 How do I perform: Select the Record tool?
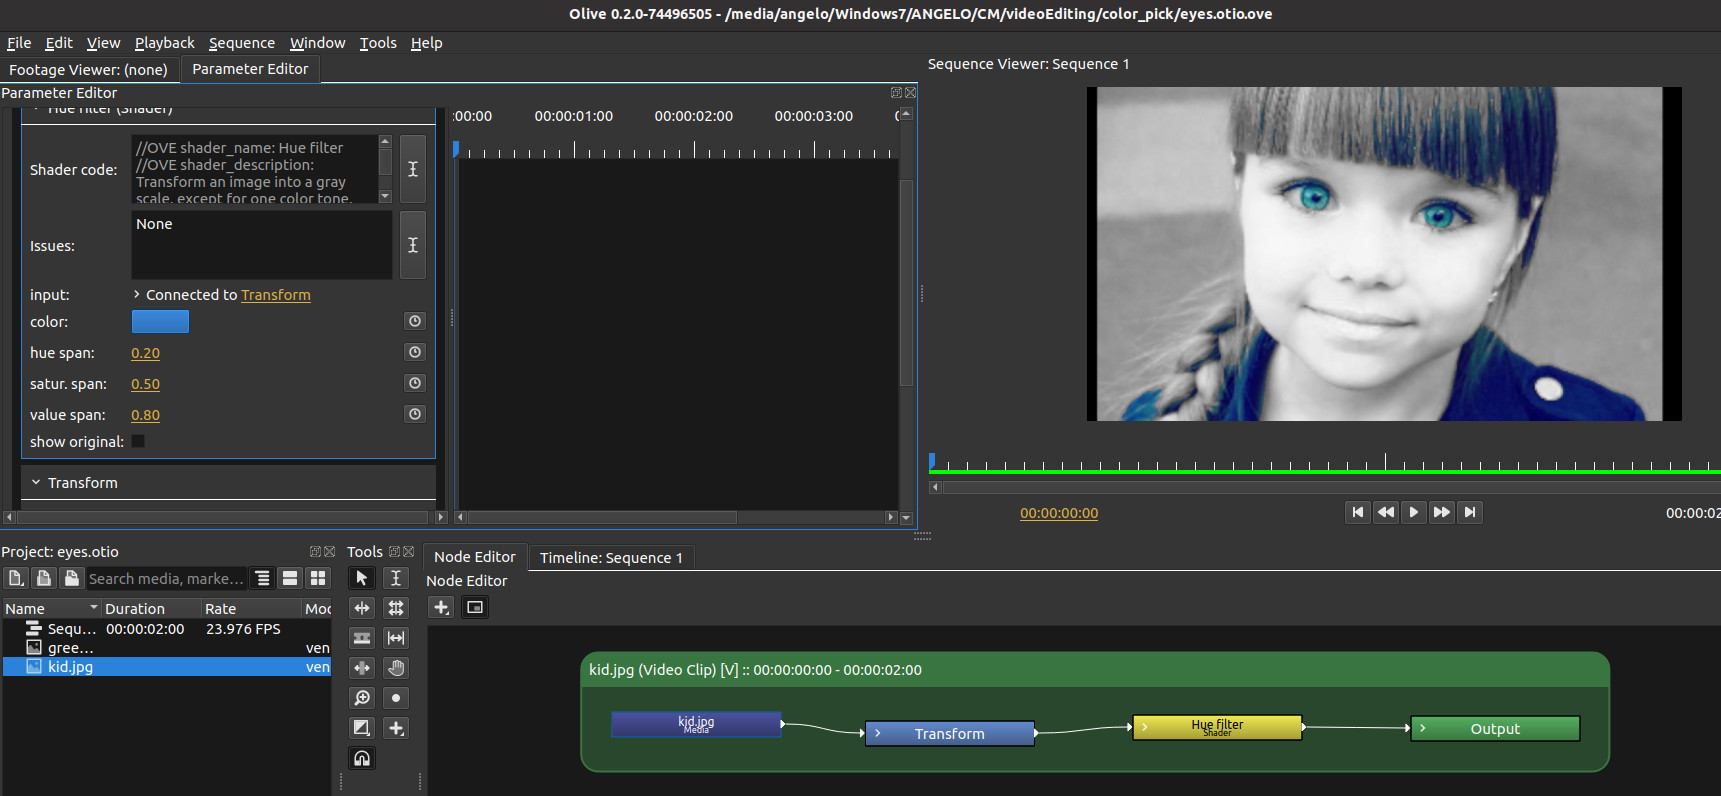coord(396,698)
